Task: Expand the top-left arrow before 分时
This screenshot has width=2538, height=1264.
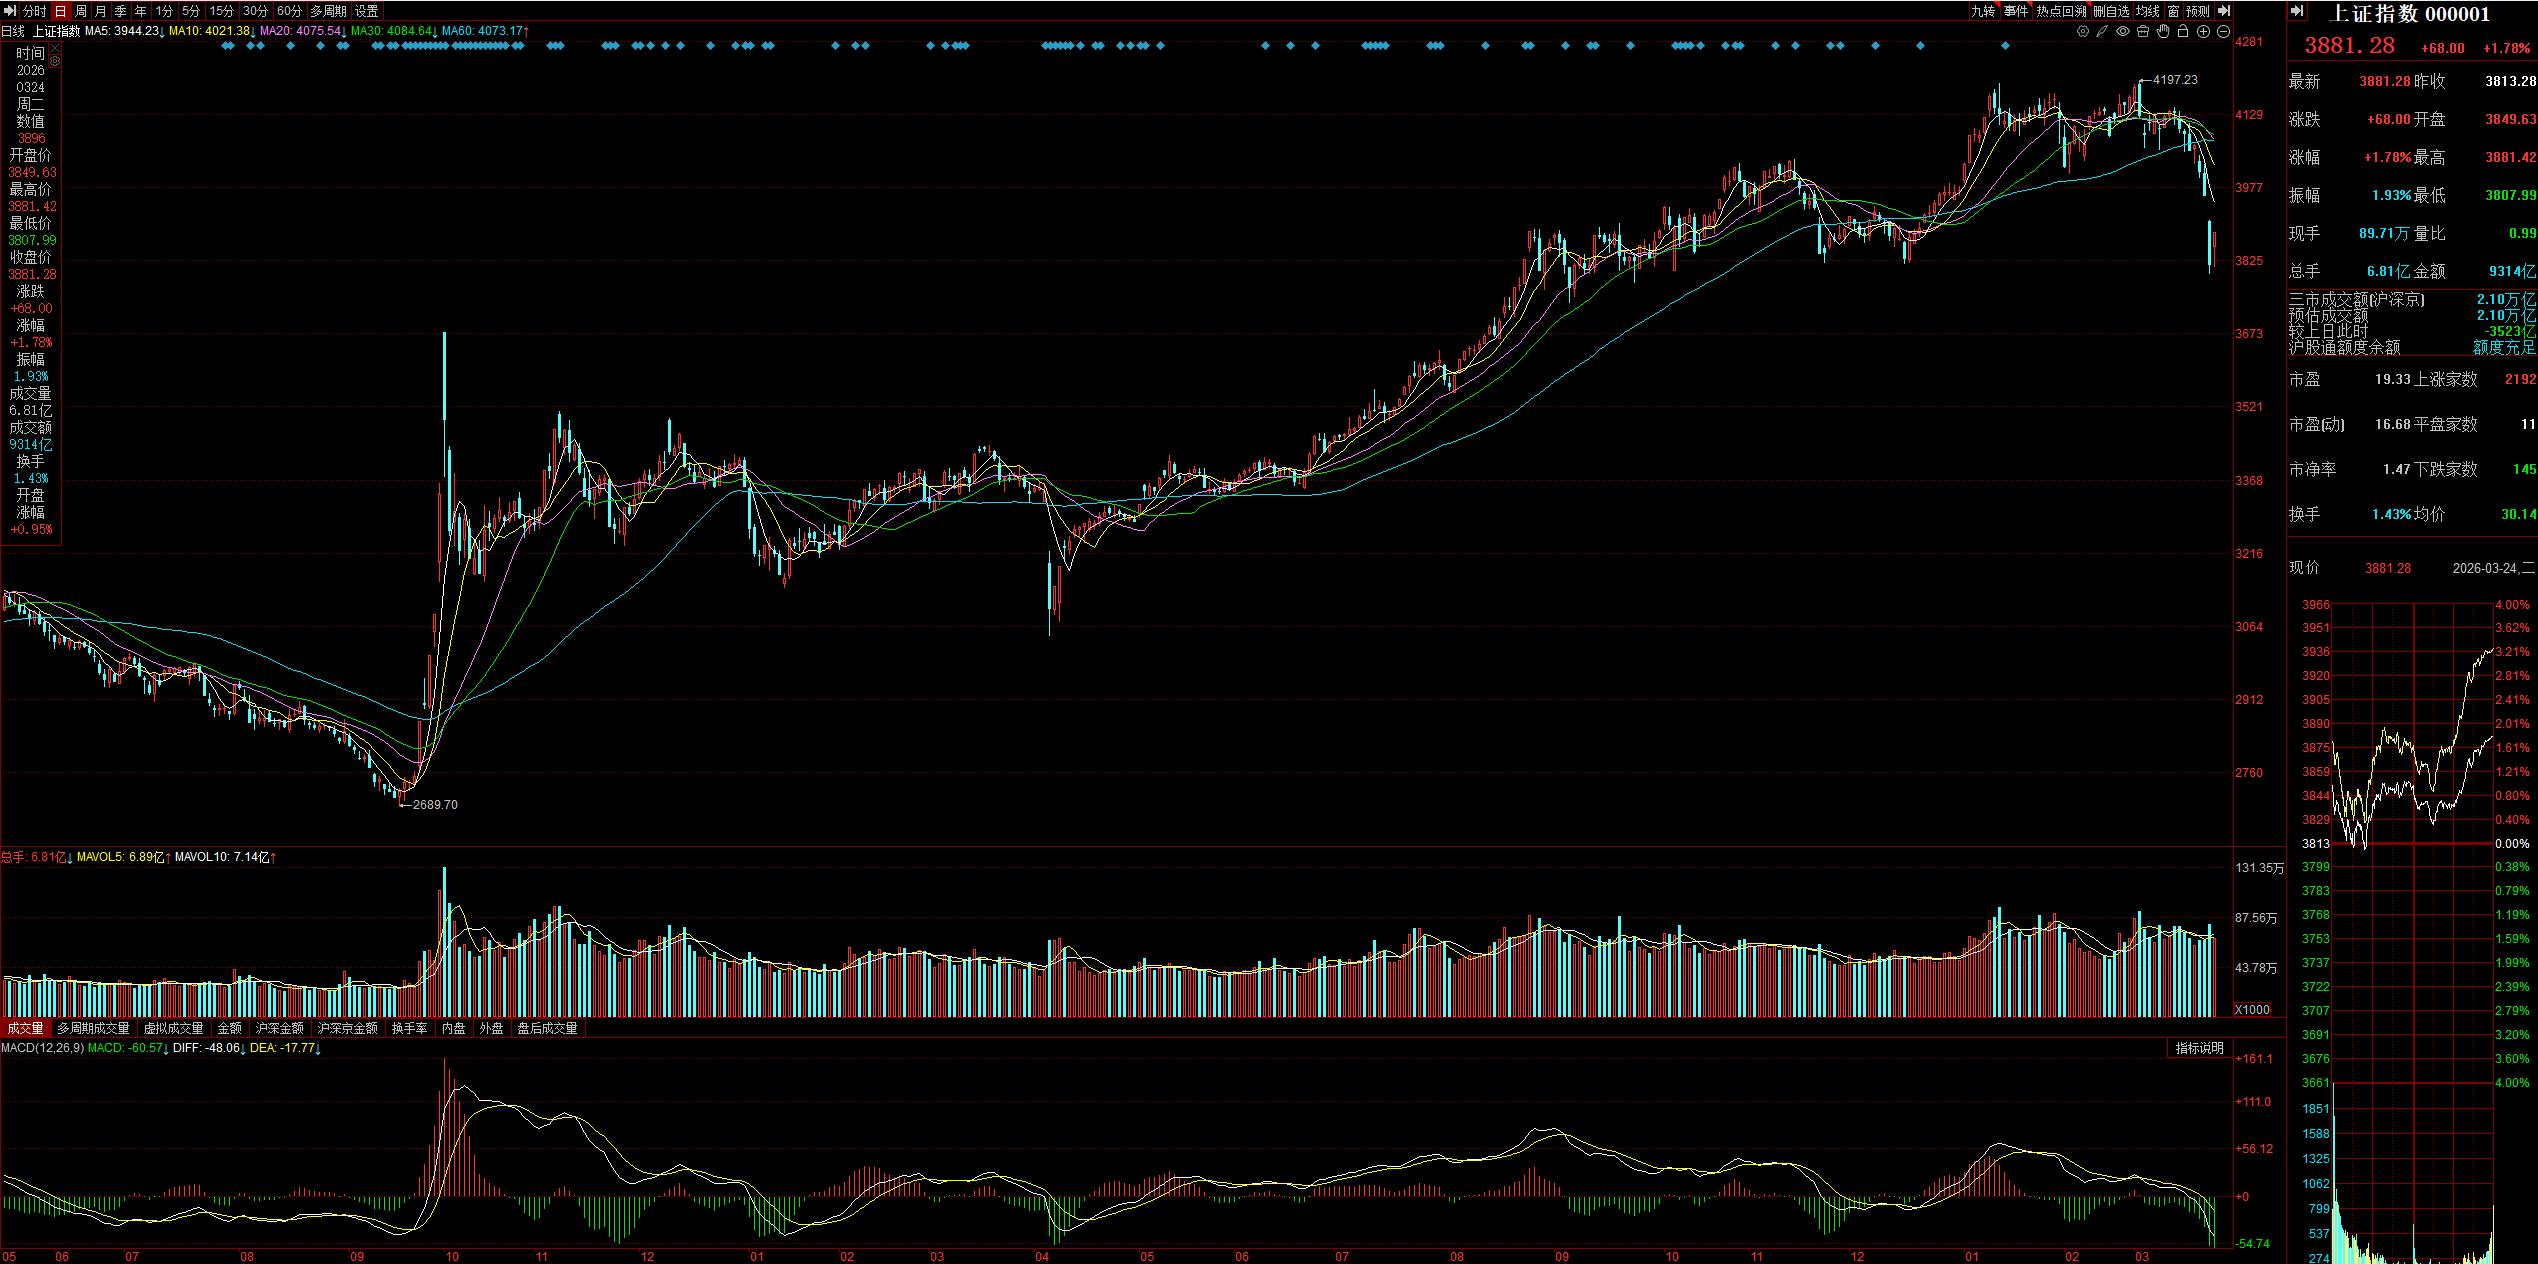Action: pyautogui.click(x=10, y=11)
